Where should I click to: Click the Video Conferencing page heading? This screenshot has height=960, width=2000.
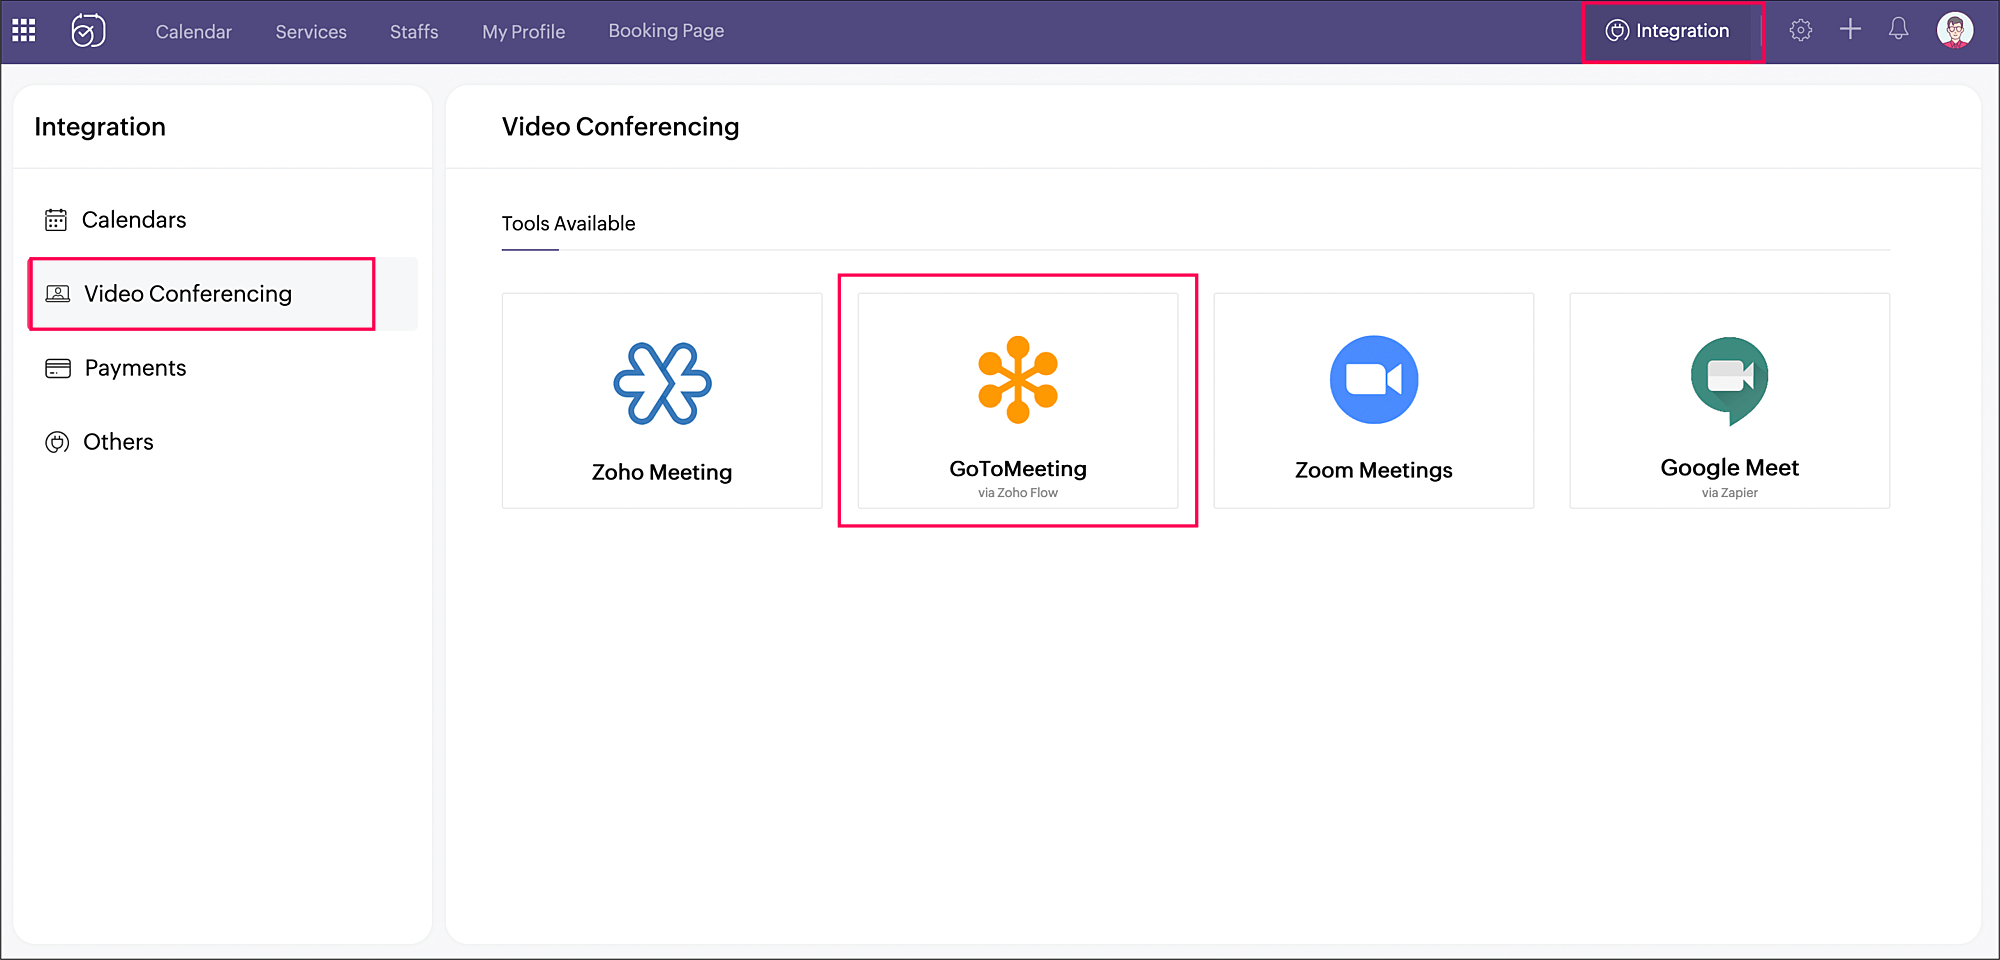[620, 127]
